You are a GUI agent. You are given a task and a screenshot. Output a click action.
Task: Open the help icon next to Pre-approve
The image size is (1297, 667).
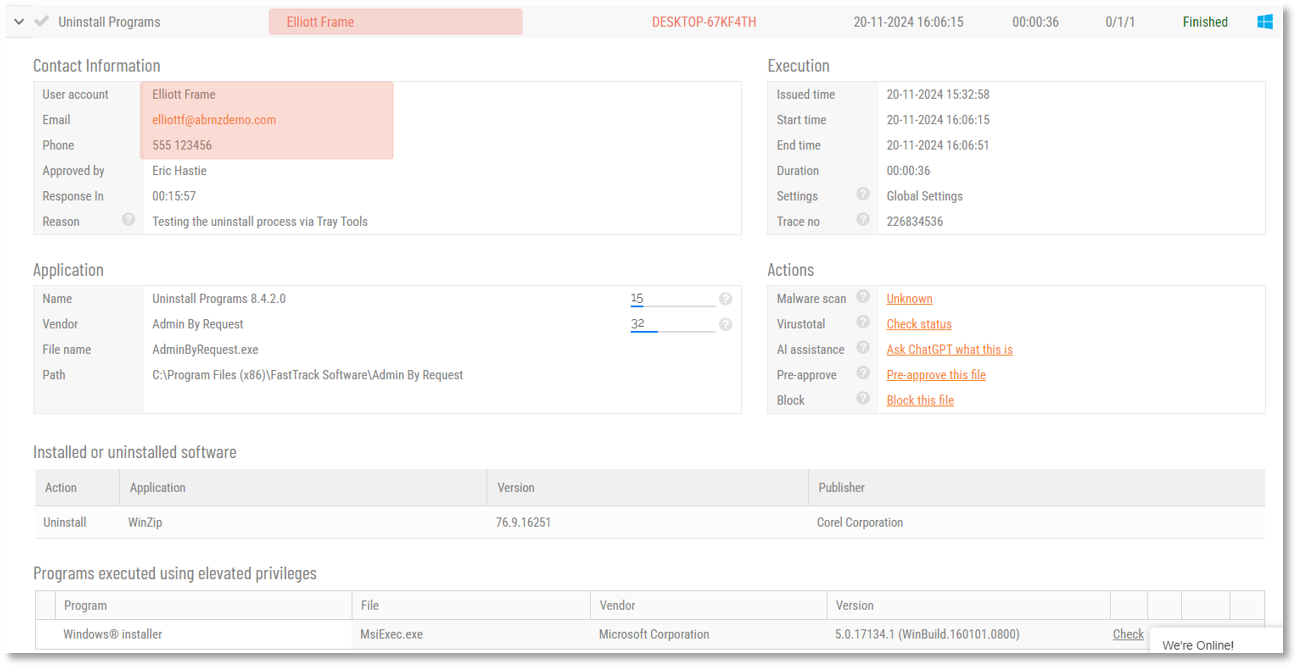862,373
